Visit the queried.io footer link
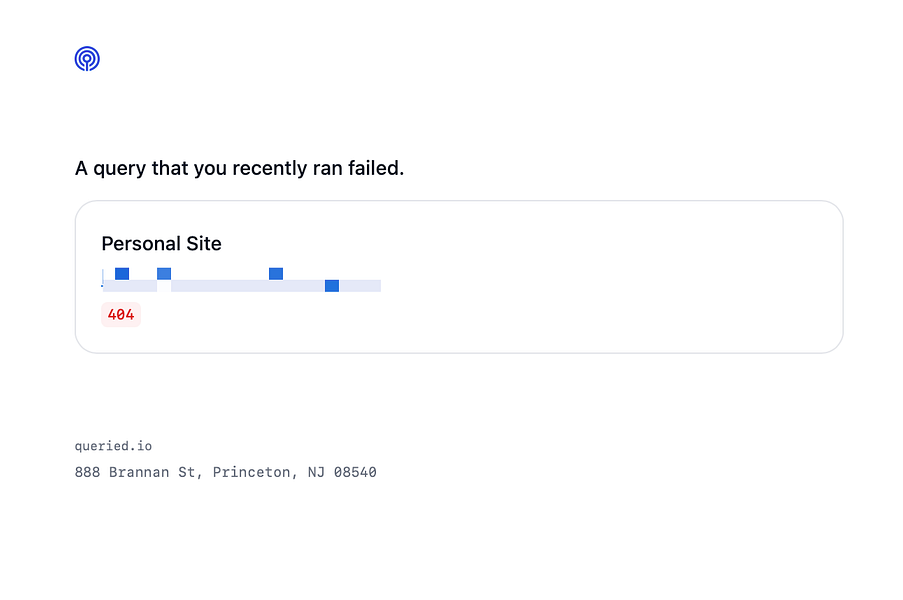The width and height of the screenshot is (903, 600). coord(113,446)
